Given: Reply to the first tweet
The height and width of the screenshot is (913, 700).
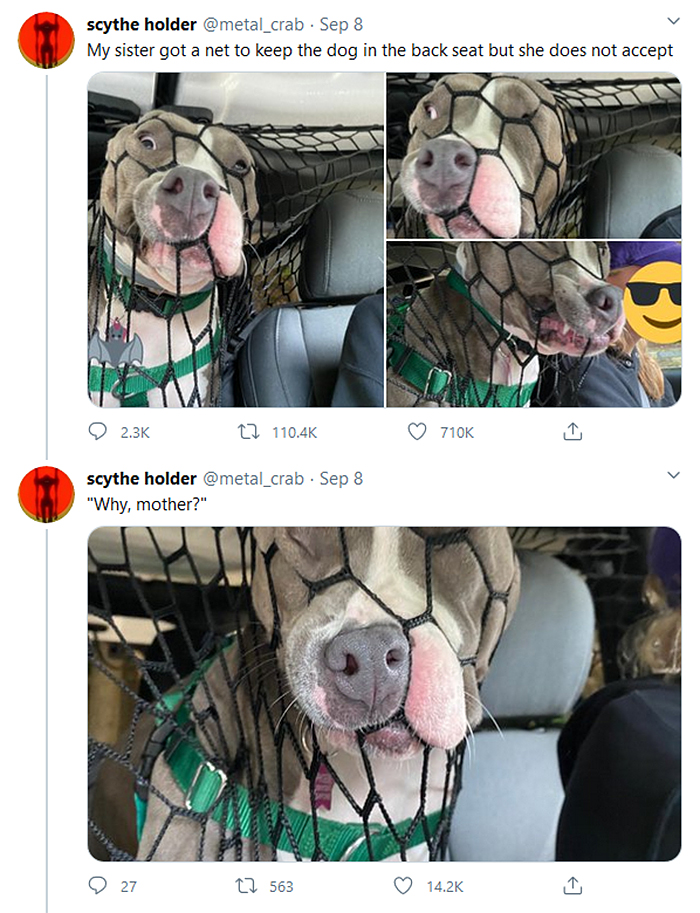Looking at the screenshot, I should 98,432.
